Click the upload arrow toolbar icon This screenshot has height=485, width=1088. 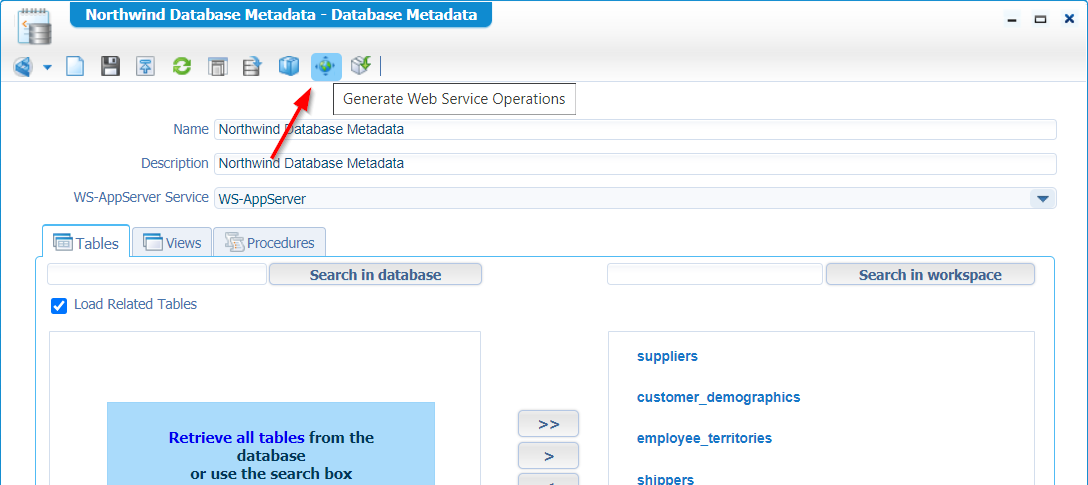(x=146, y=66)
